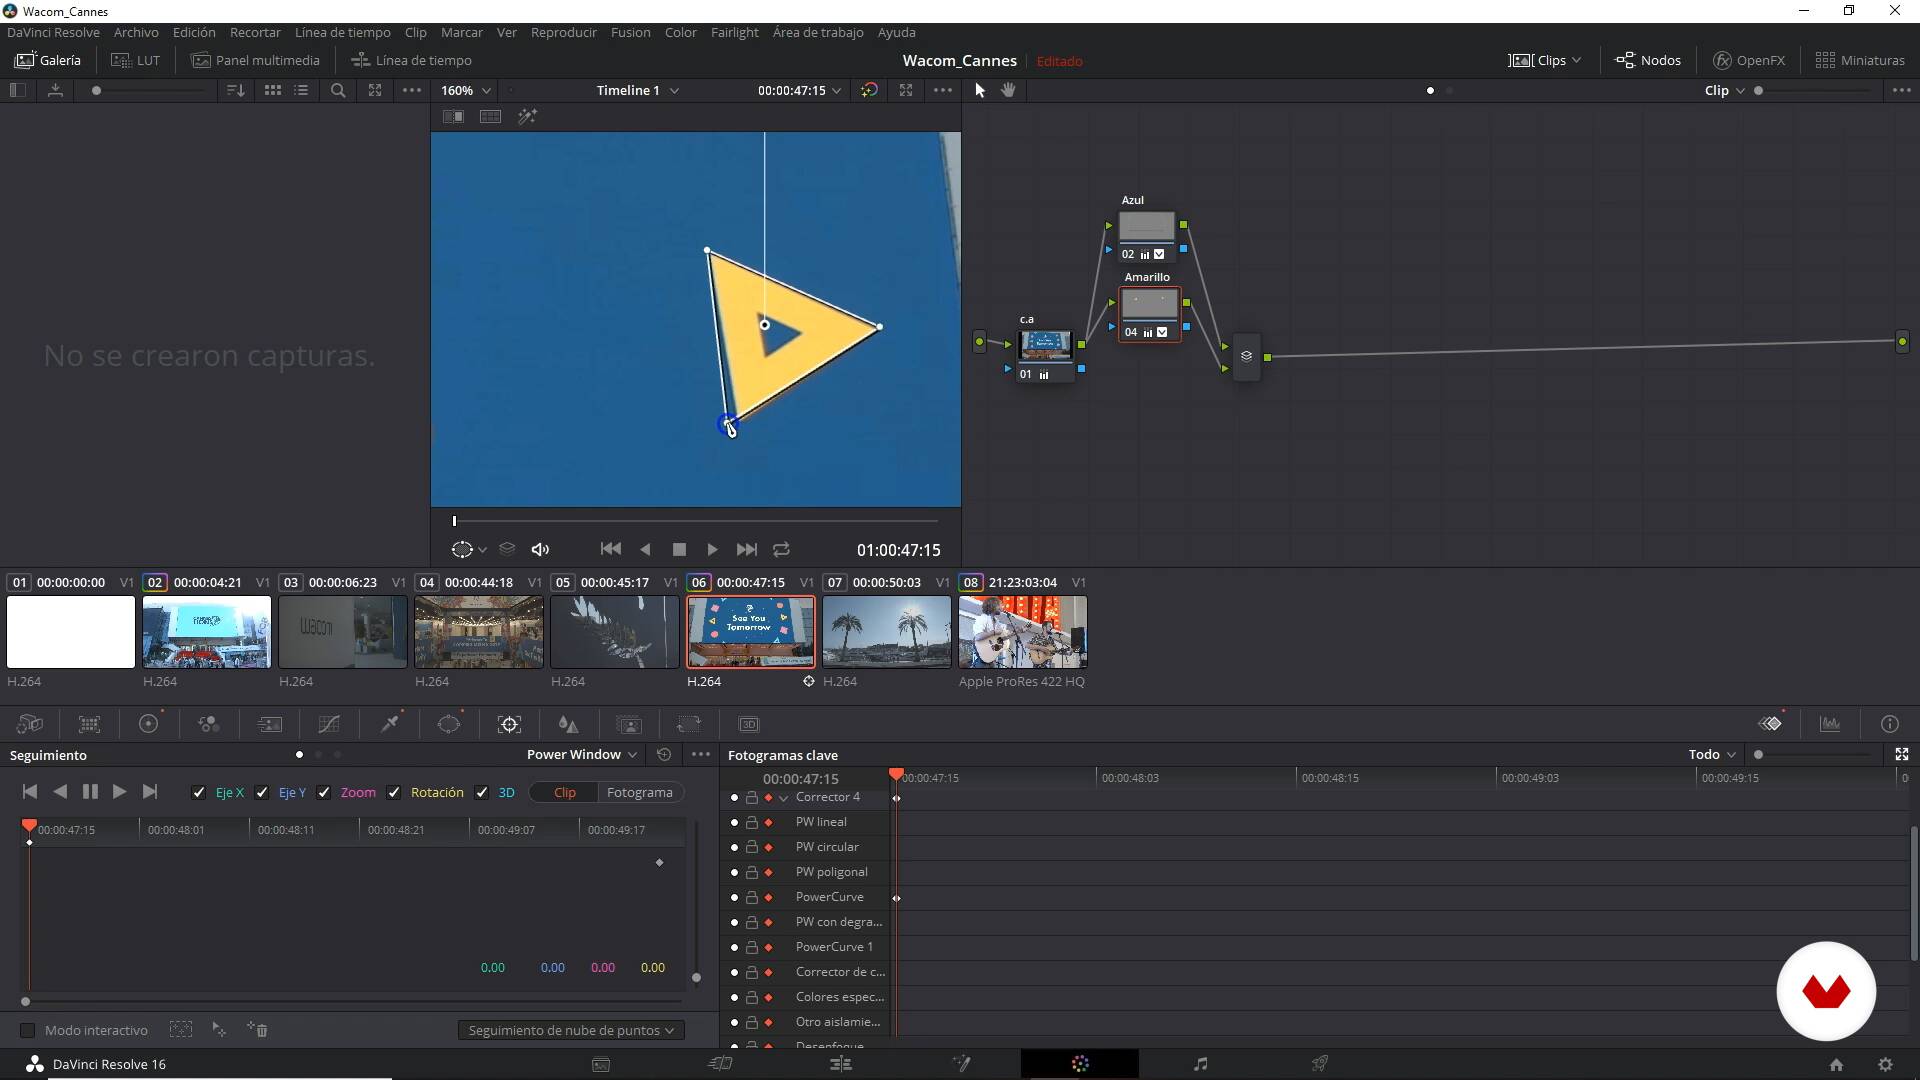Open the Sizing palette icon

pos(689,724)
